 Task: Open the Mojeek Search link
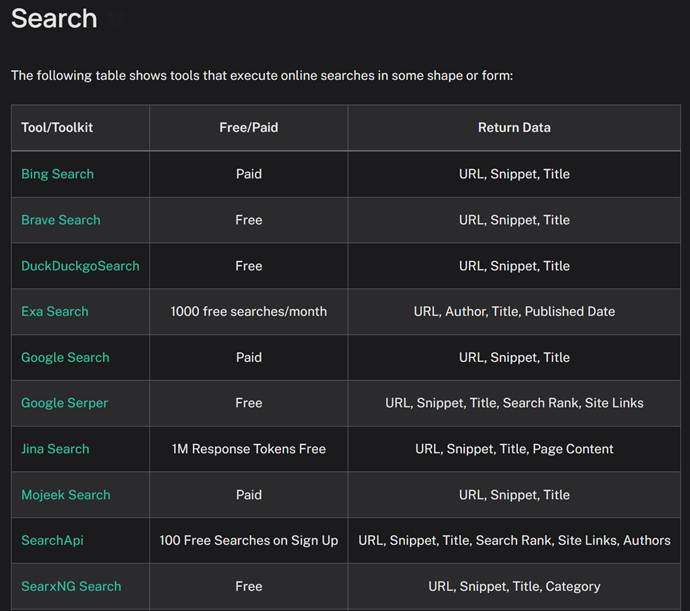click(x=66, y=495)
